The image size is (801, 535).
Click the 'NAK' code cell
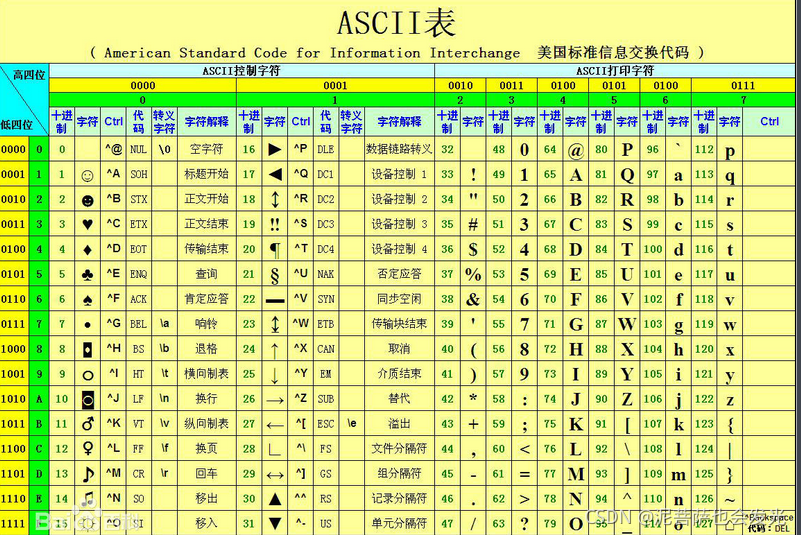coord(325,274)
